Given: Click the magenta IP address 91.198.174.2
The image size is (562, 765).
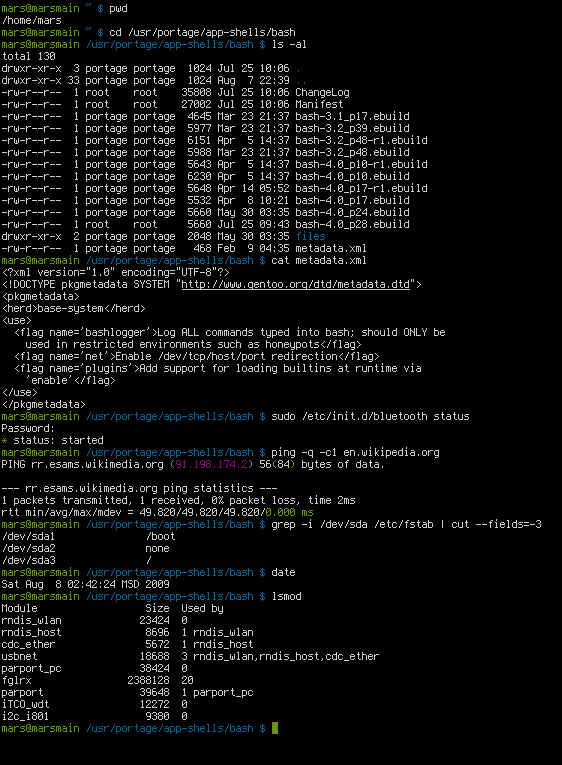Looking at the screenshot, I should [x=211, y=464].
